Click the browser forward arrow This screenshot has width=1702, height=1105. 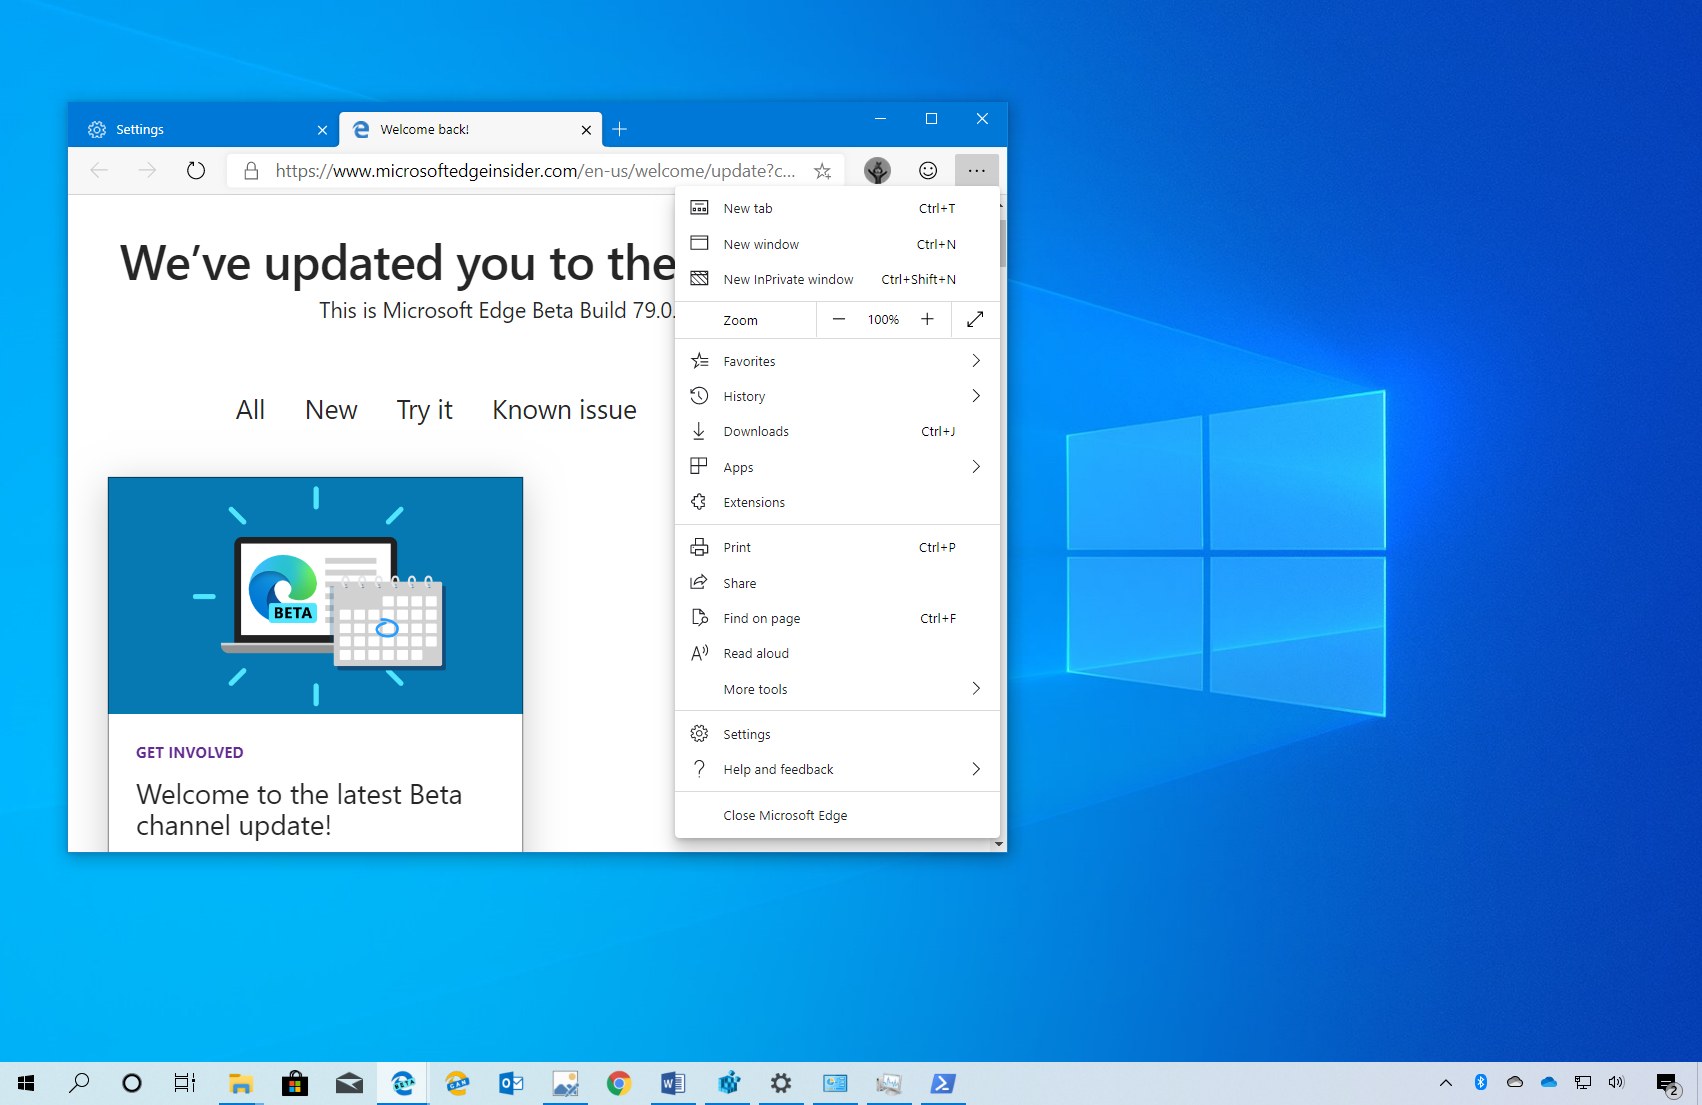147,171
